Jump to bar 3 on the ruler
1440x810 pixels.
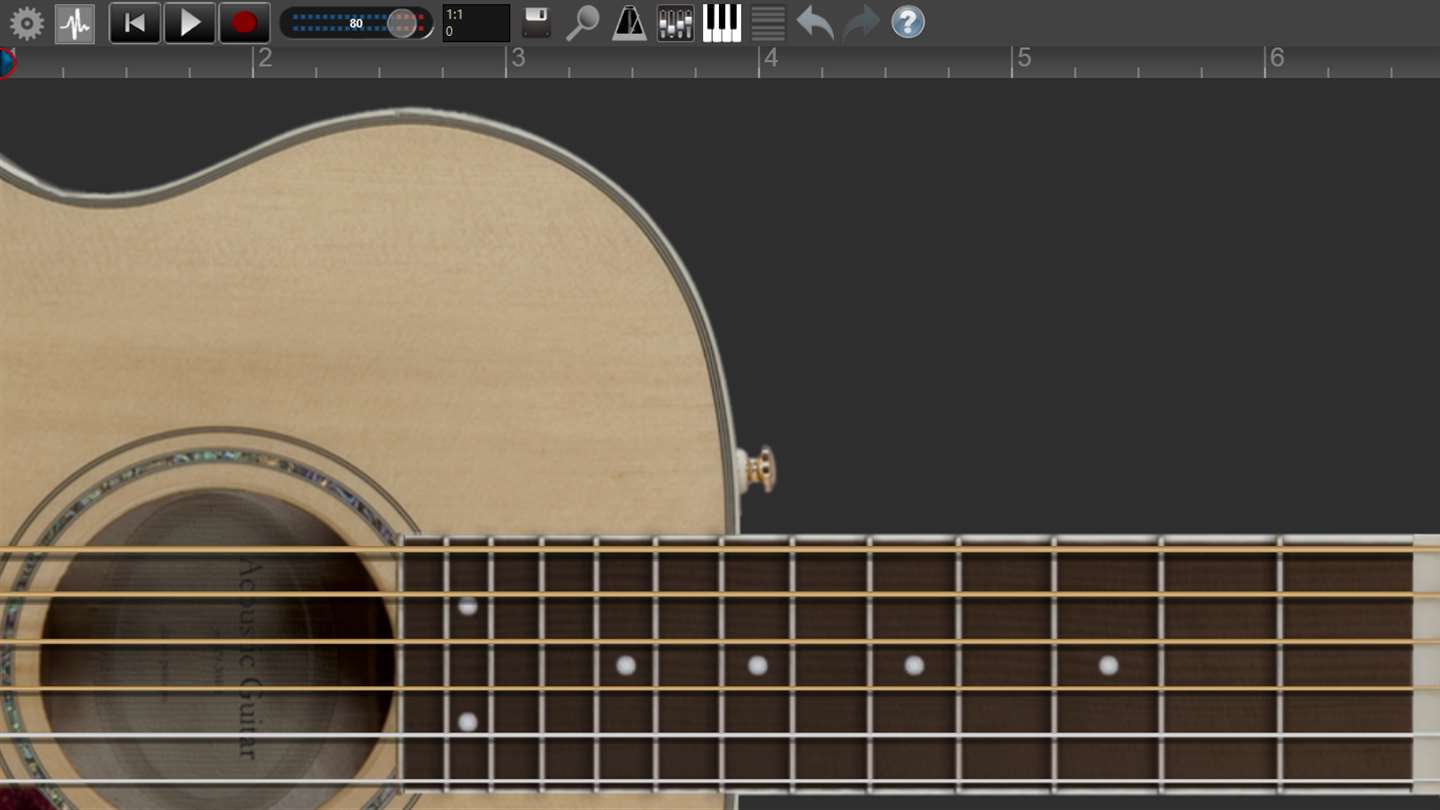click(518, 58)
